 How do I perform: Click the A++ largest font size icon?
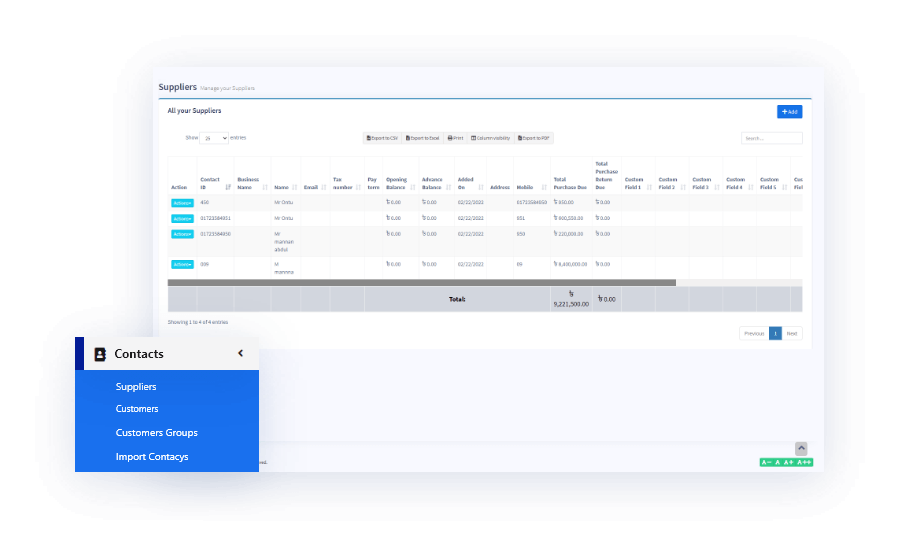[x=804, y=462]
